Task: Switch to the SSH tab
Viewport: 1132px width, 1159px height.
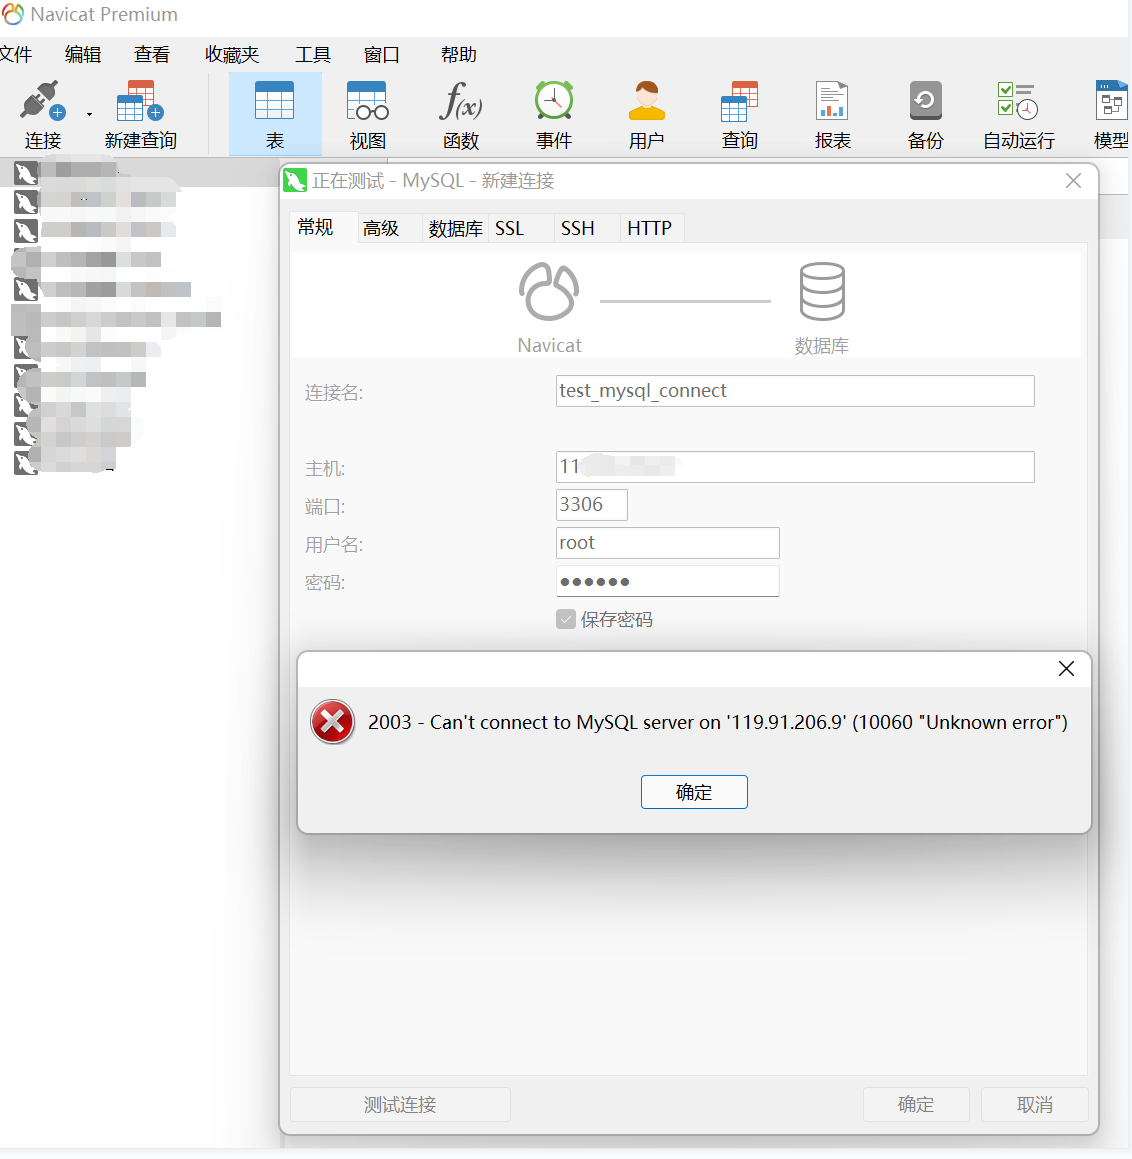Action: coord(577,228)
